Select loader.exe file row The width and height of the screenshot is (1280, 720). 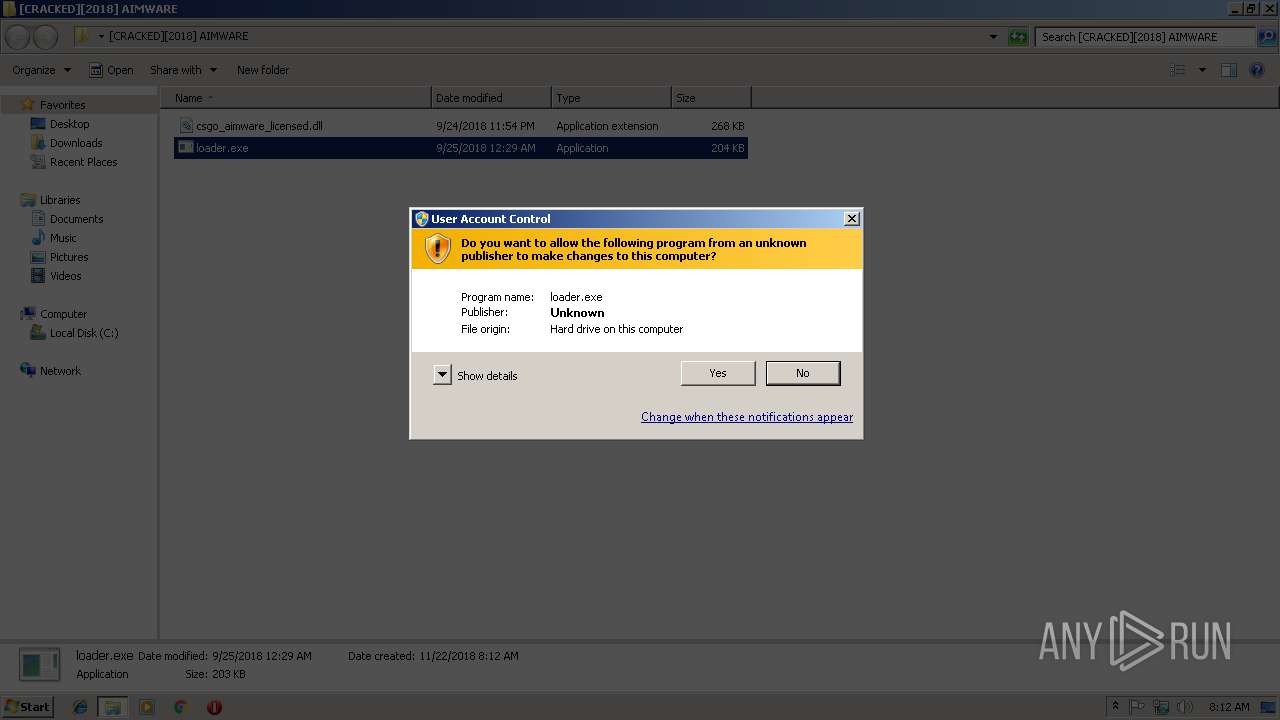[461, 148]
